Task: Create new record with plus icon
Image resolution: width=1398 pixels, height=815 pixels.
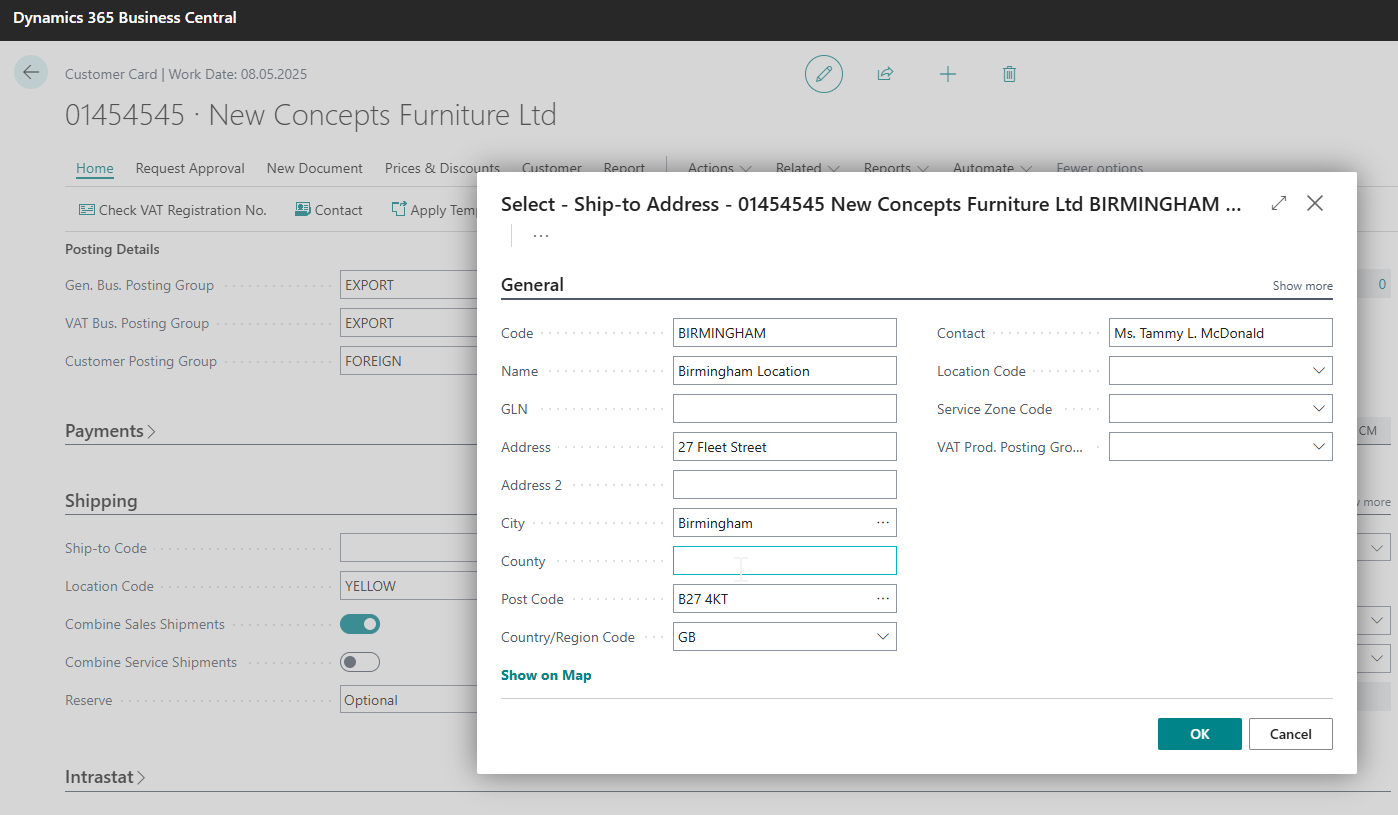Action: click(x=948, y=74)
